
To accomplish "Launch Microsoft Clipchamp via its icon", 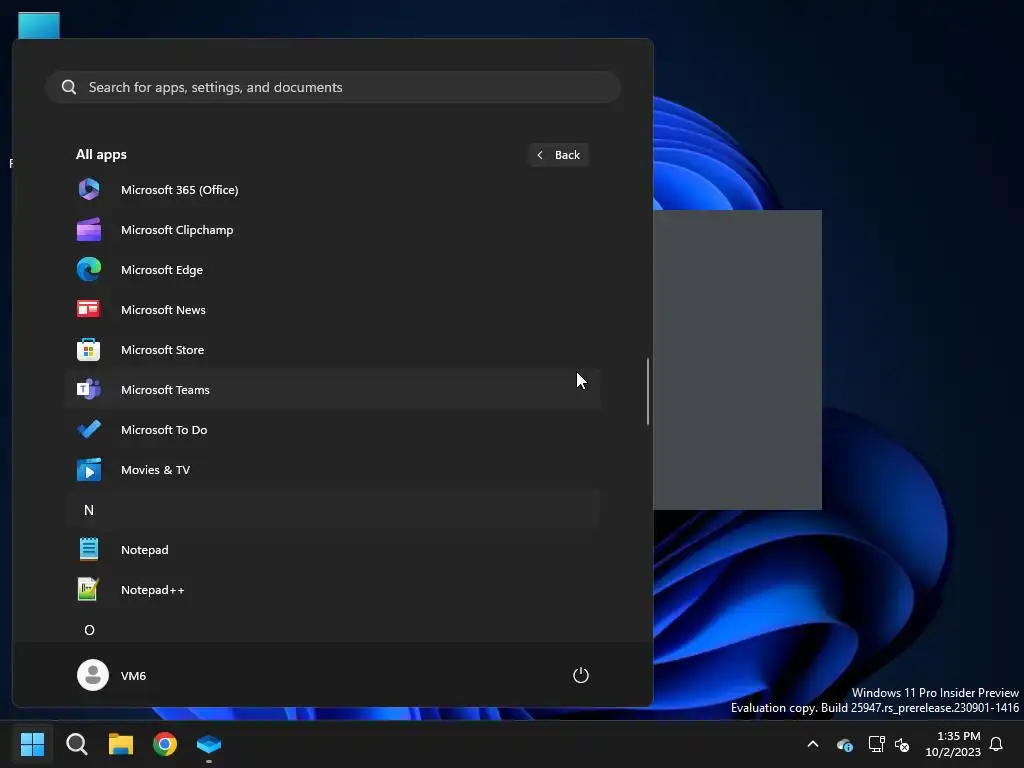I will click(89, 230).
